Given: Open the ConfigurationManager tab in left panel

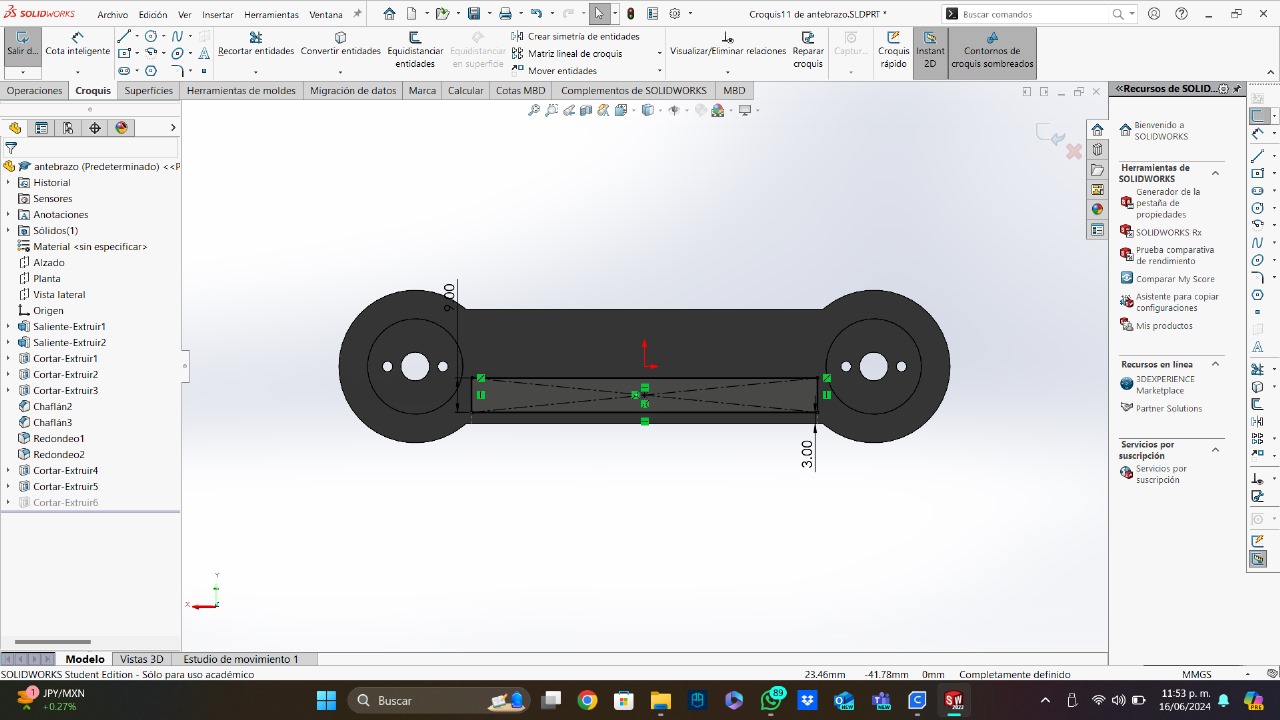Looking at the screenshot, I should (x=68, y=128).
